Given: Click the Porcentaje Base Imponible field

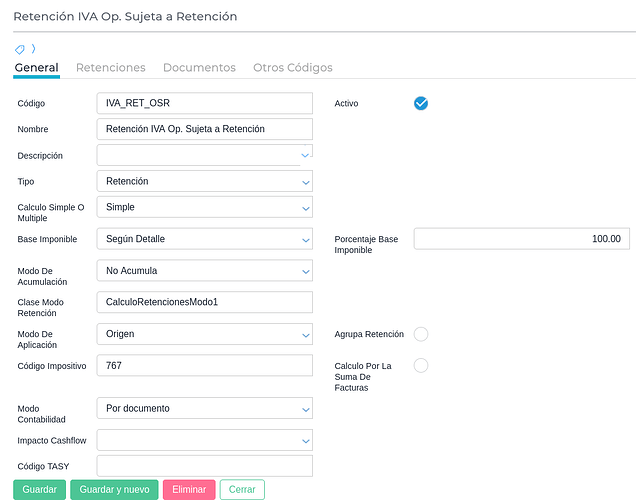Looking at the screenshot, I should coord(521,239).
